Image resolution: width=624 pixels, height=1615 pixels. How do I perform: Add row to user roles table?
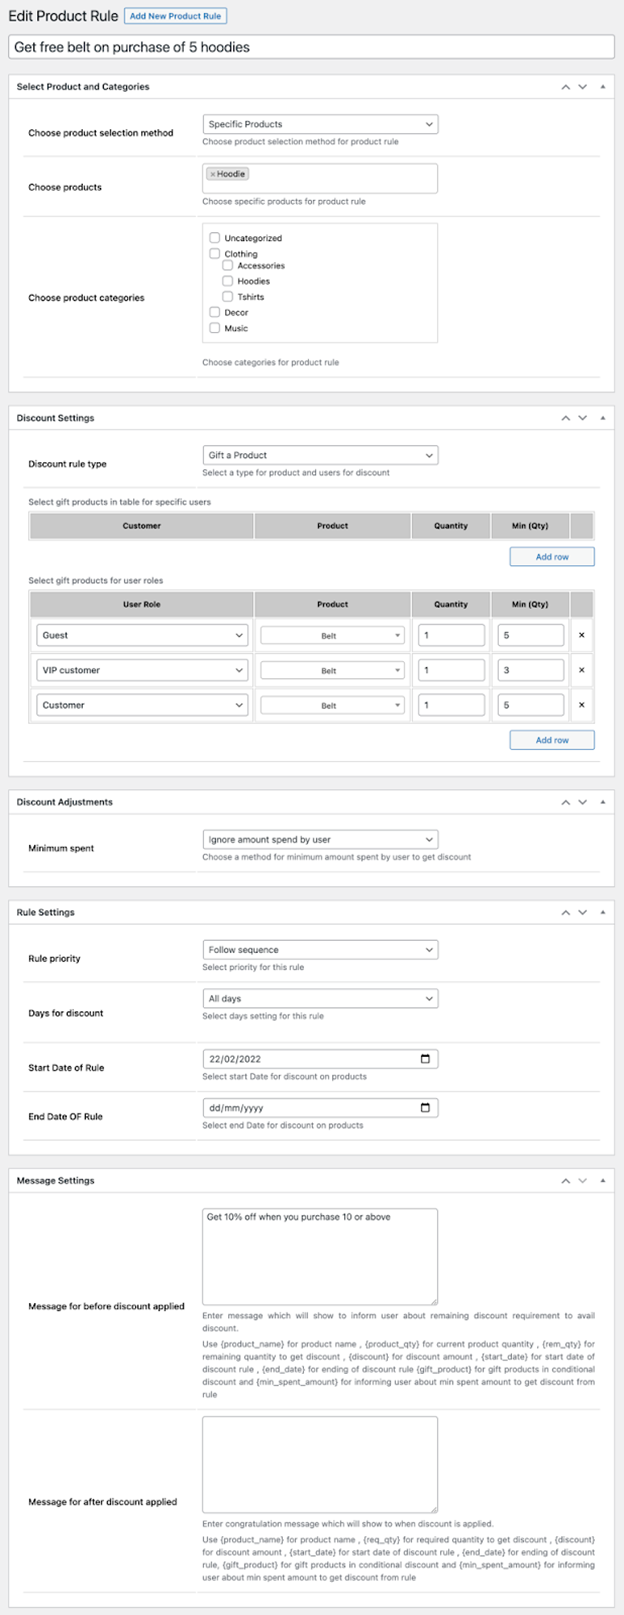click(552, 740)
